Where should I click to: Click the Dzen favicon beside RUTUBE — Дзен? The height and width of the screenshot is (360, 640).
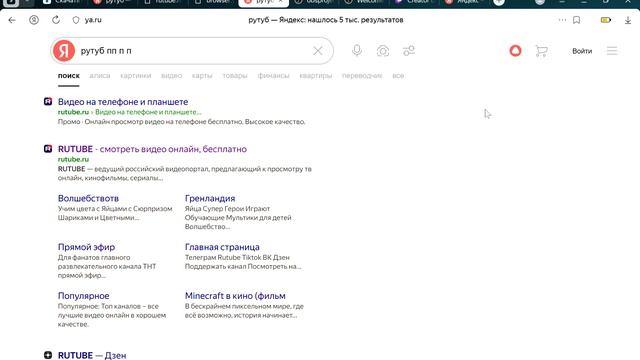pyautogui.click(x=48, y=355)
